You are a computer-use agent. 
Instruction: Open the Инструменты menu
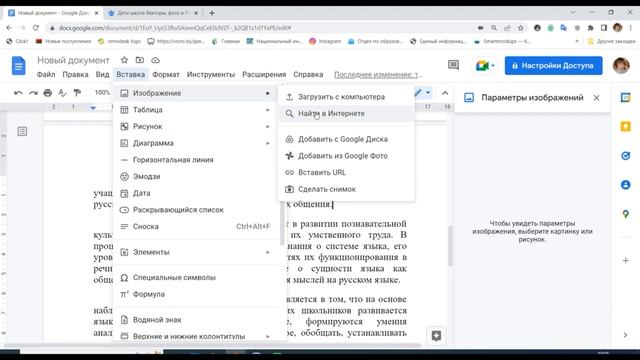pos(211,75)
